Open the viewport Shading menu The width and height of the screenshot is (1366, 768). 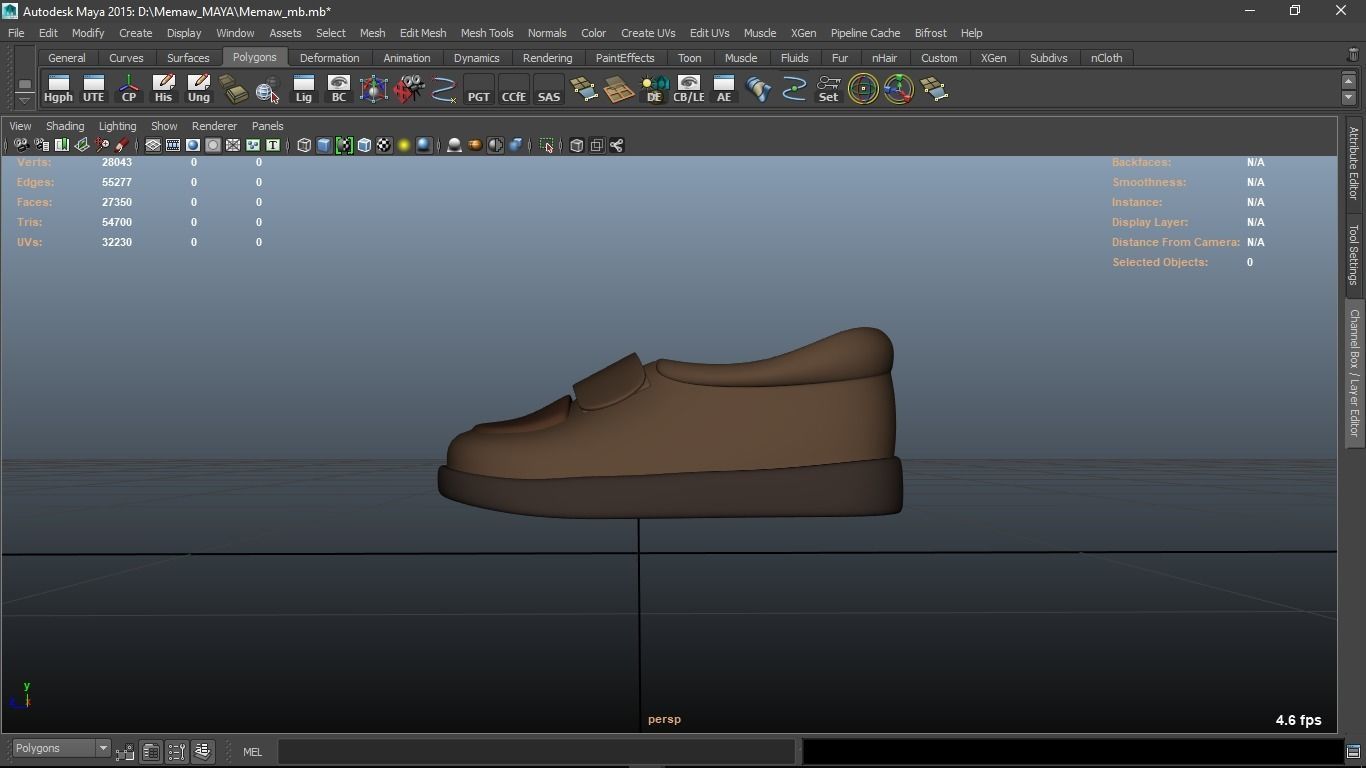pyautogui.click(x=65, y=126)
